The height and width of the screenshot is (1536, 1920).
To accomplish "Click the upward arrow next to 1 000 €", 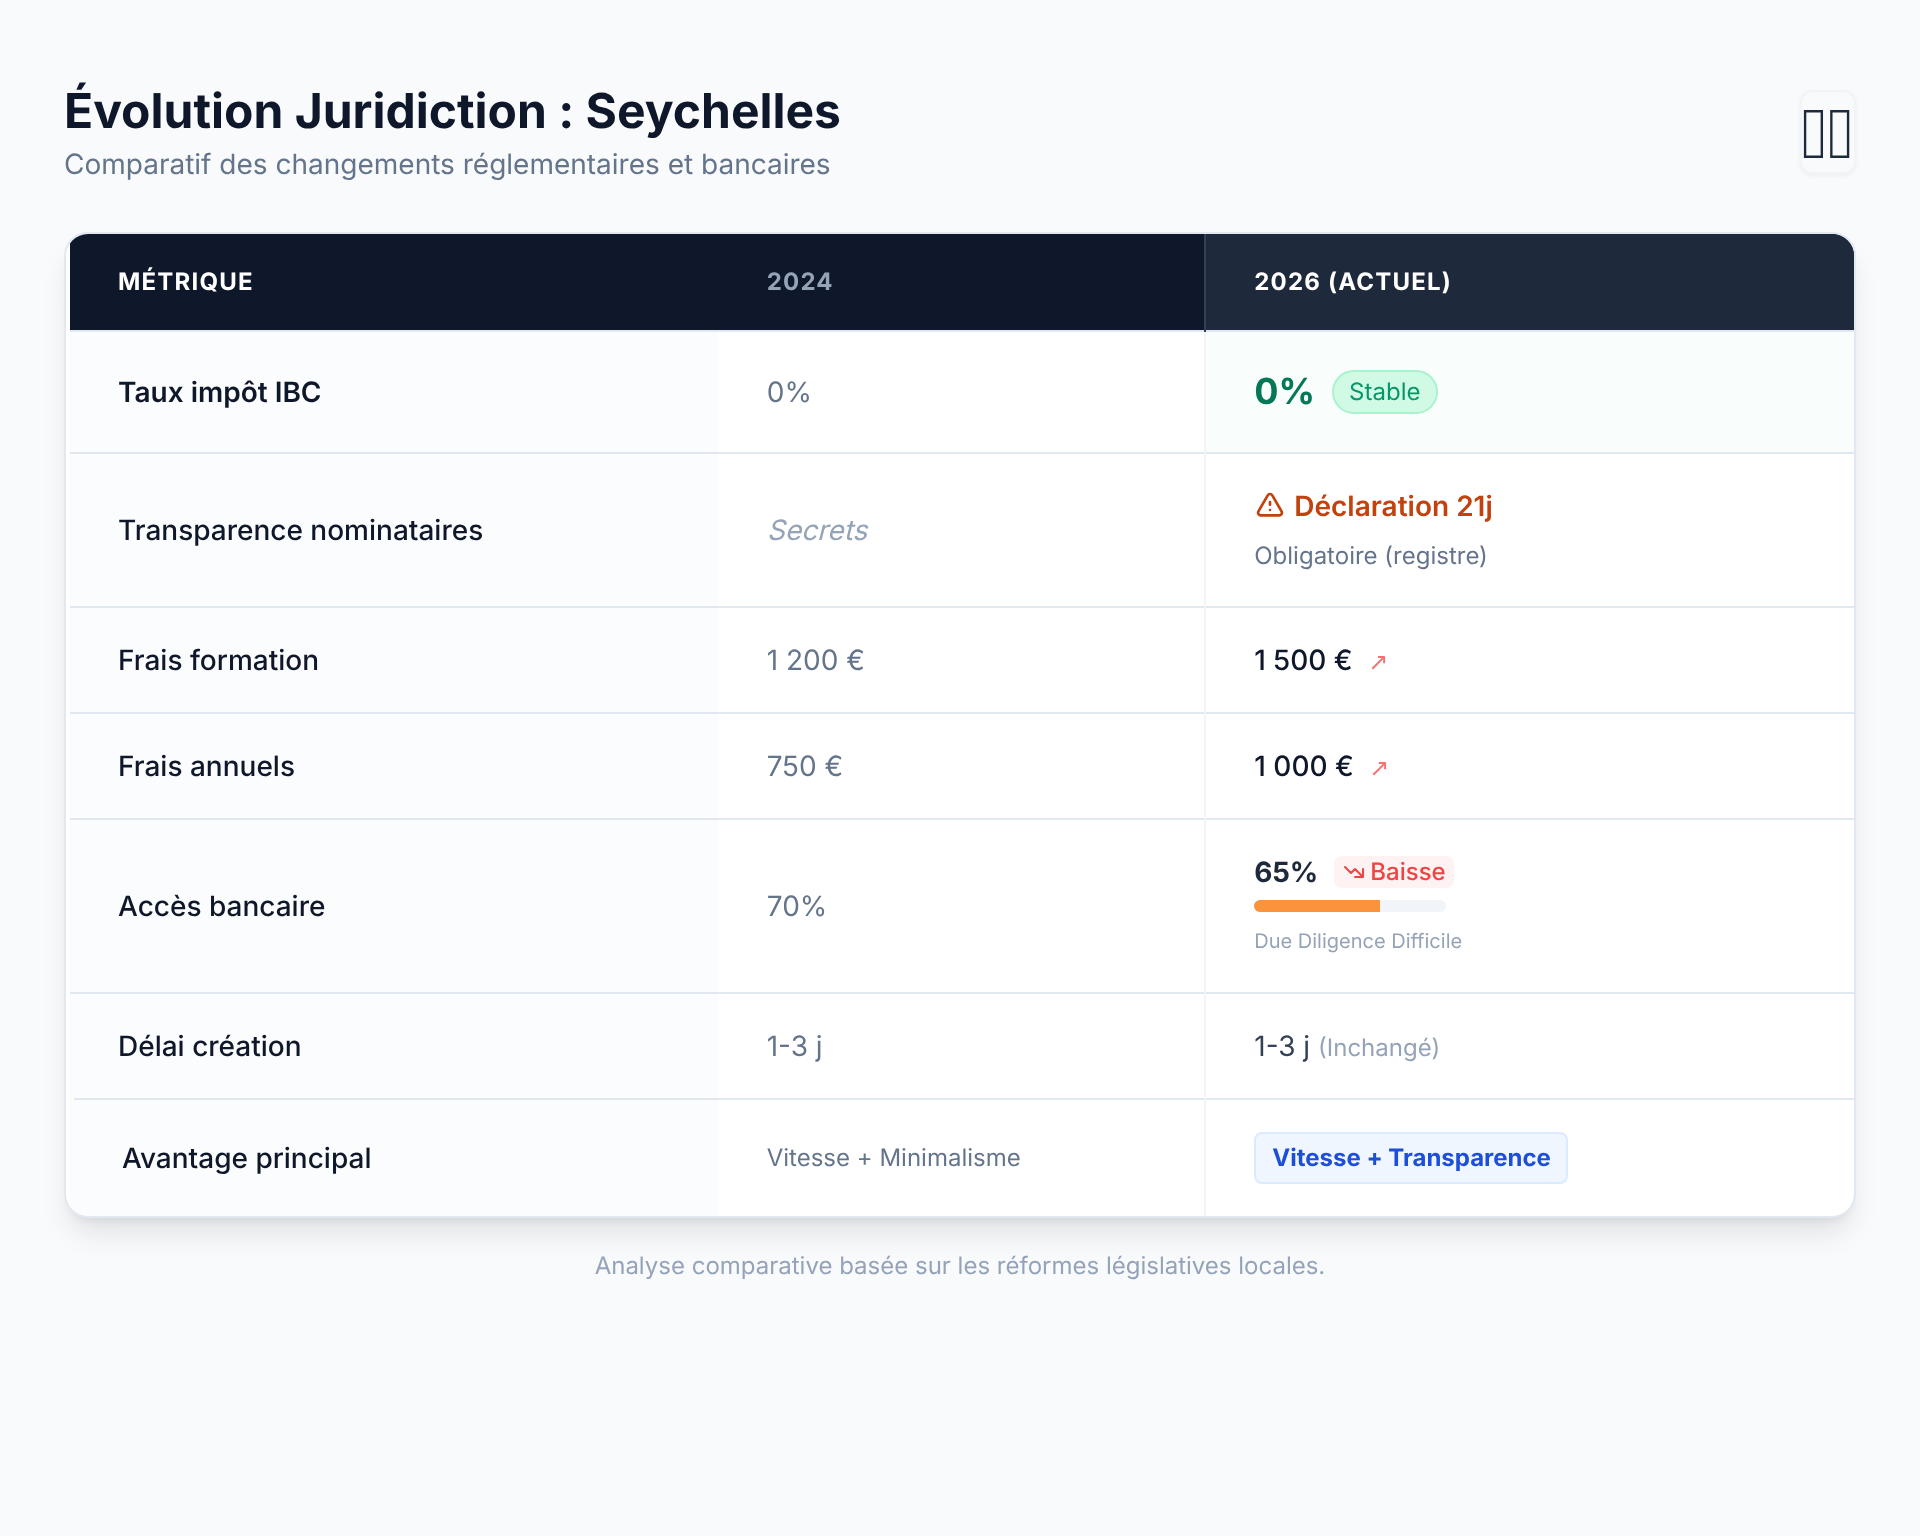I will click(x=1379, y=767).
